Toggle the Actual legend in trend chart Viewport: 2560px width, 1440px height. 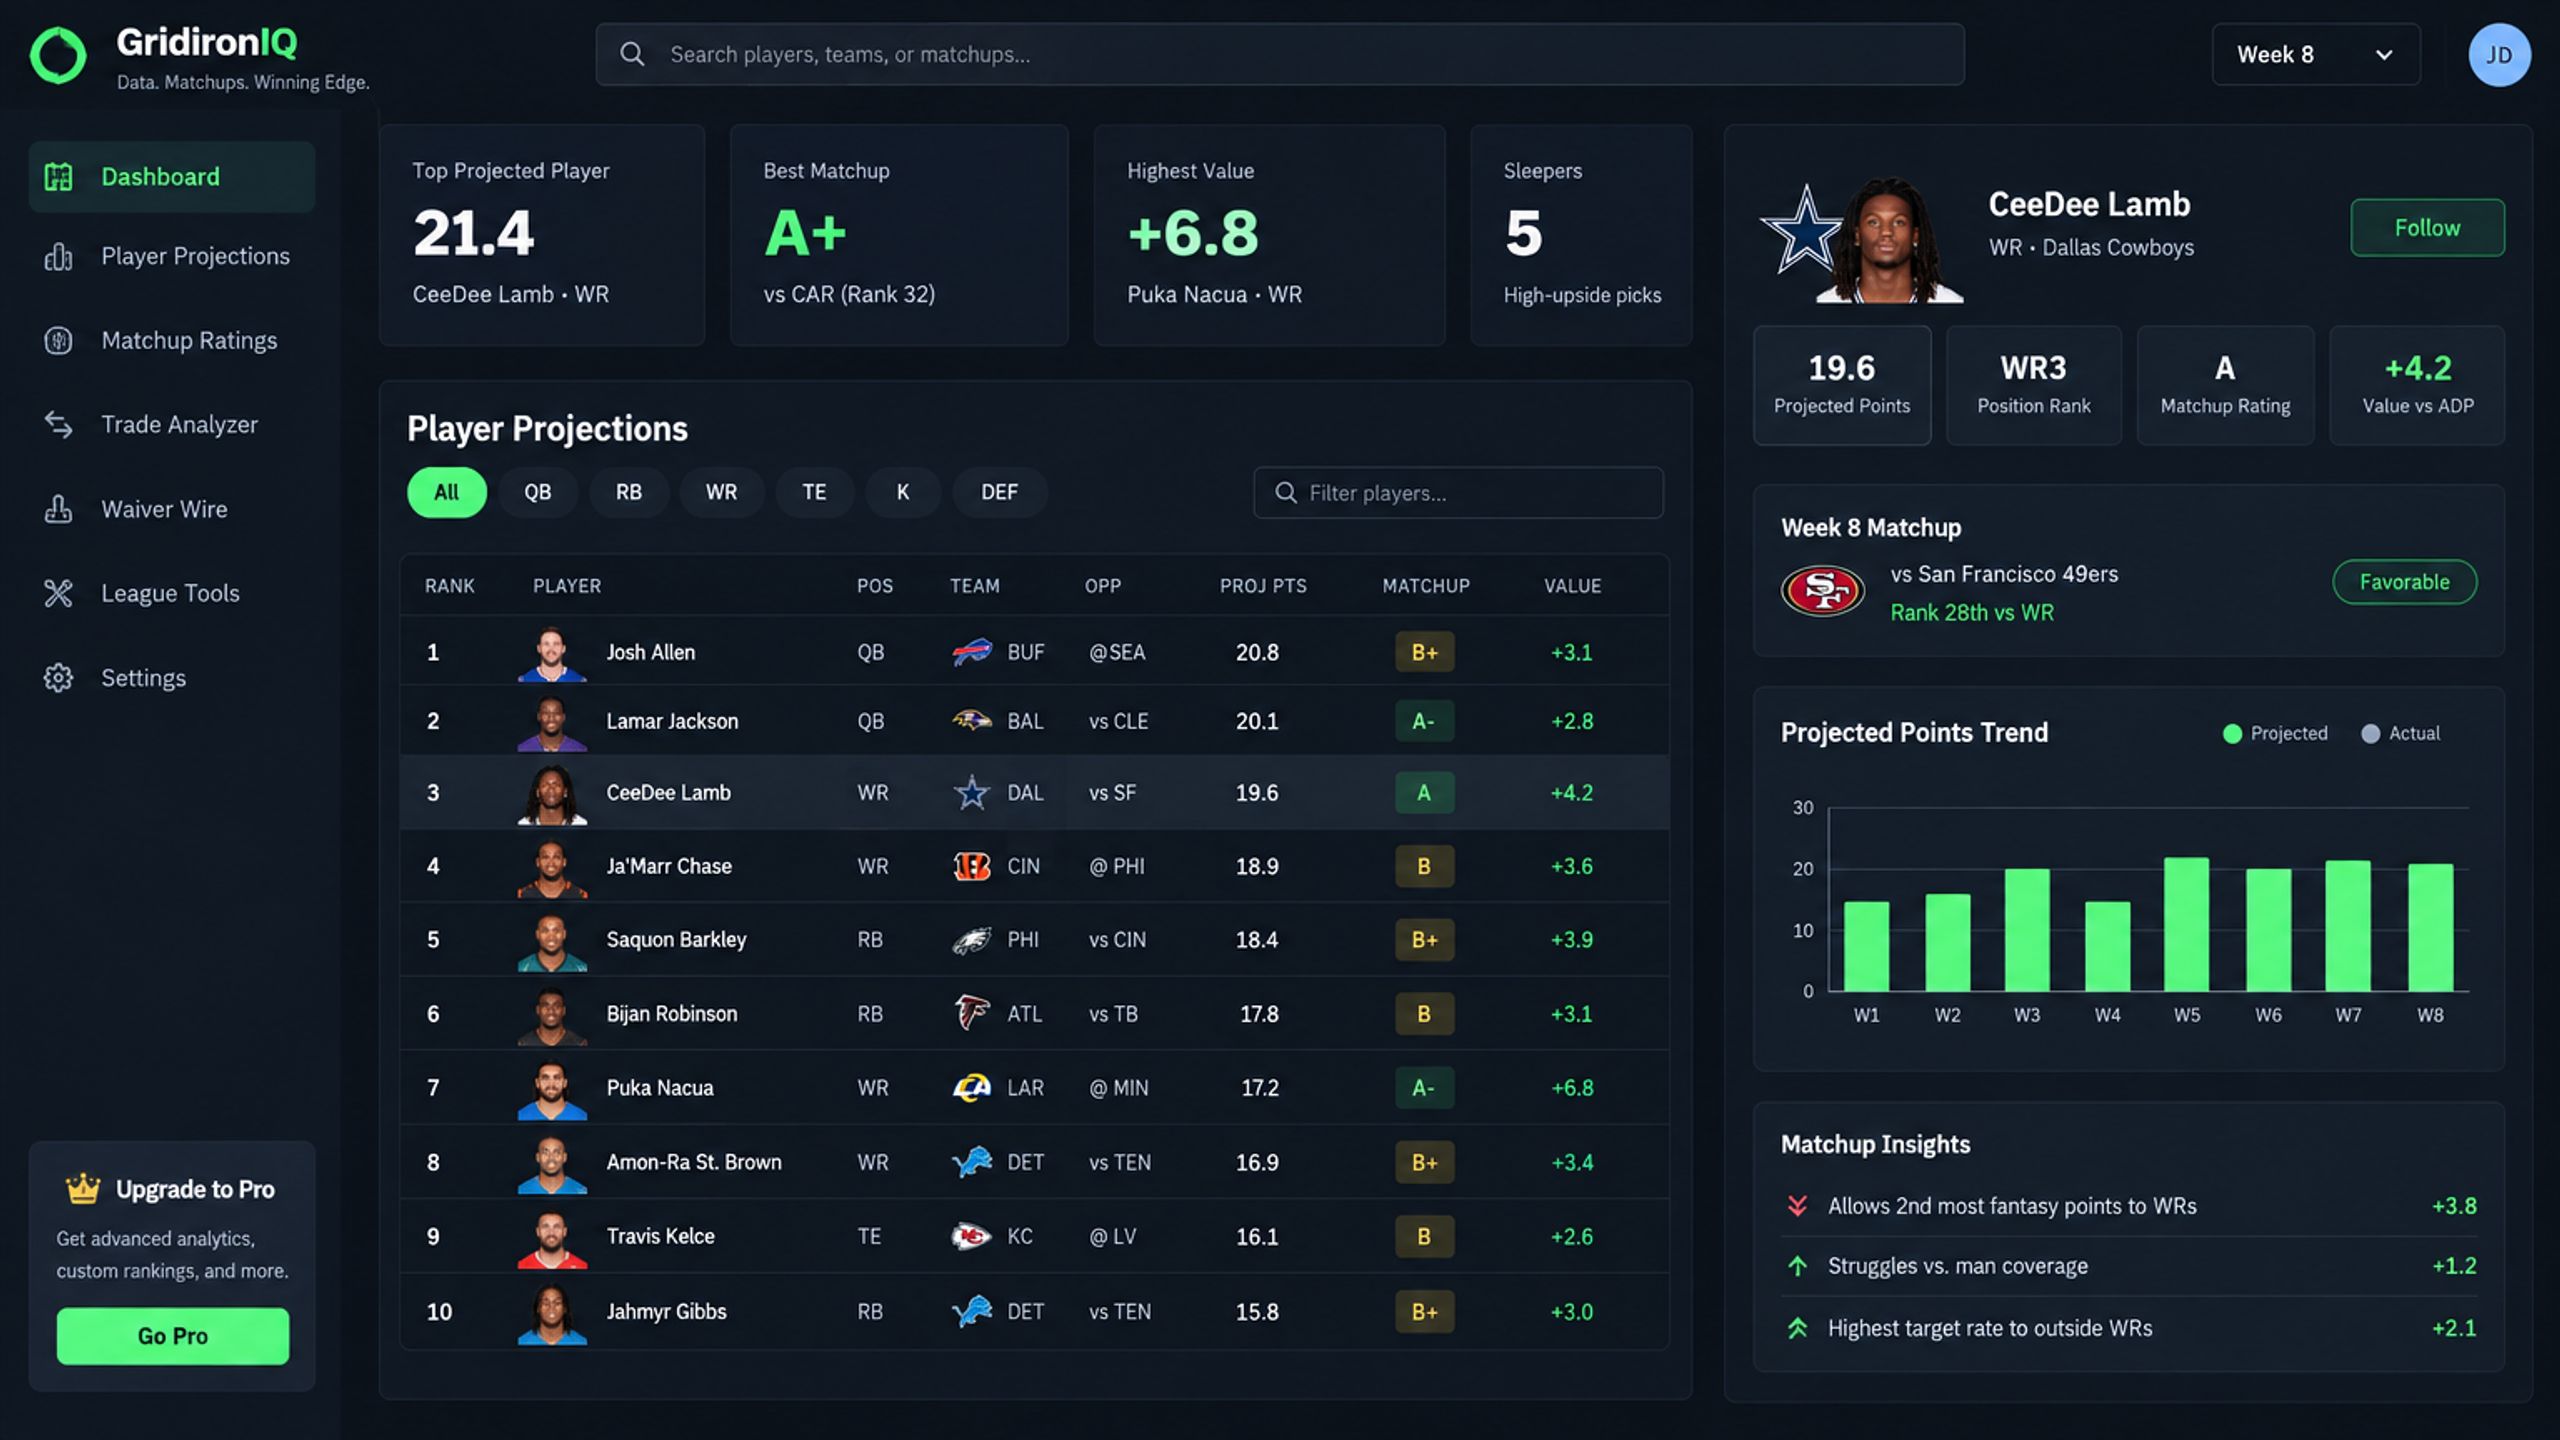(2400, 733)
